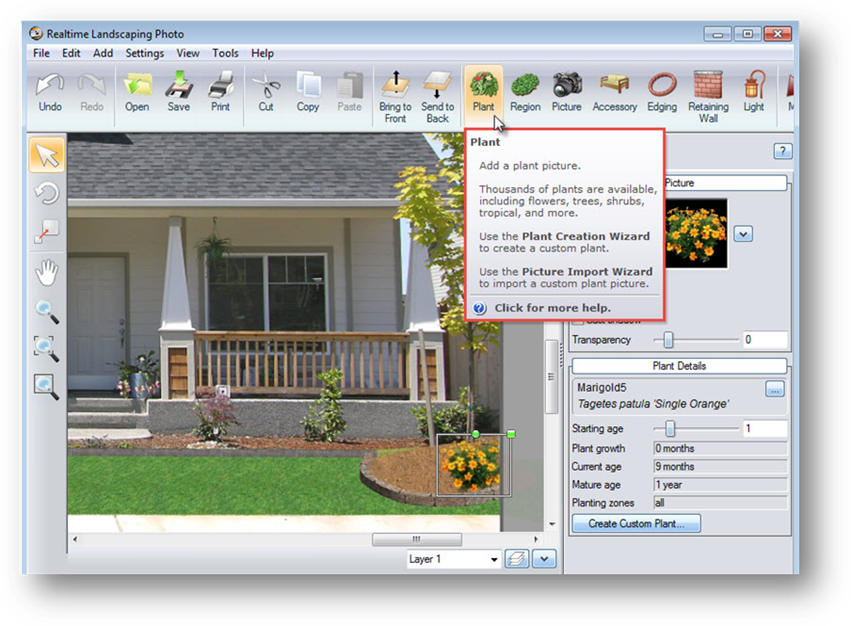Screen dimensions: 851x626
Task: Click the horizontal canvas scrollbar thumb
Action: coord(417,539)
